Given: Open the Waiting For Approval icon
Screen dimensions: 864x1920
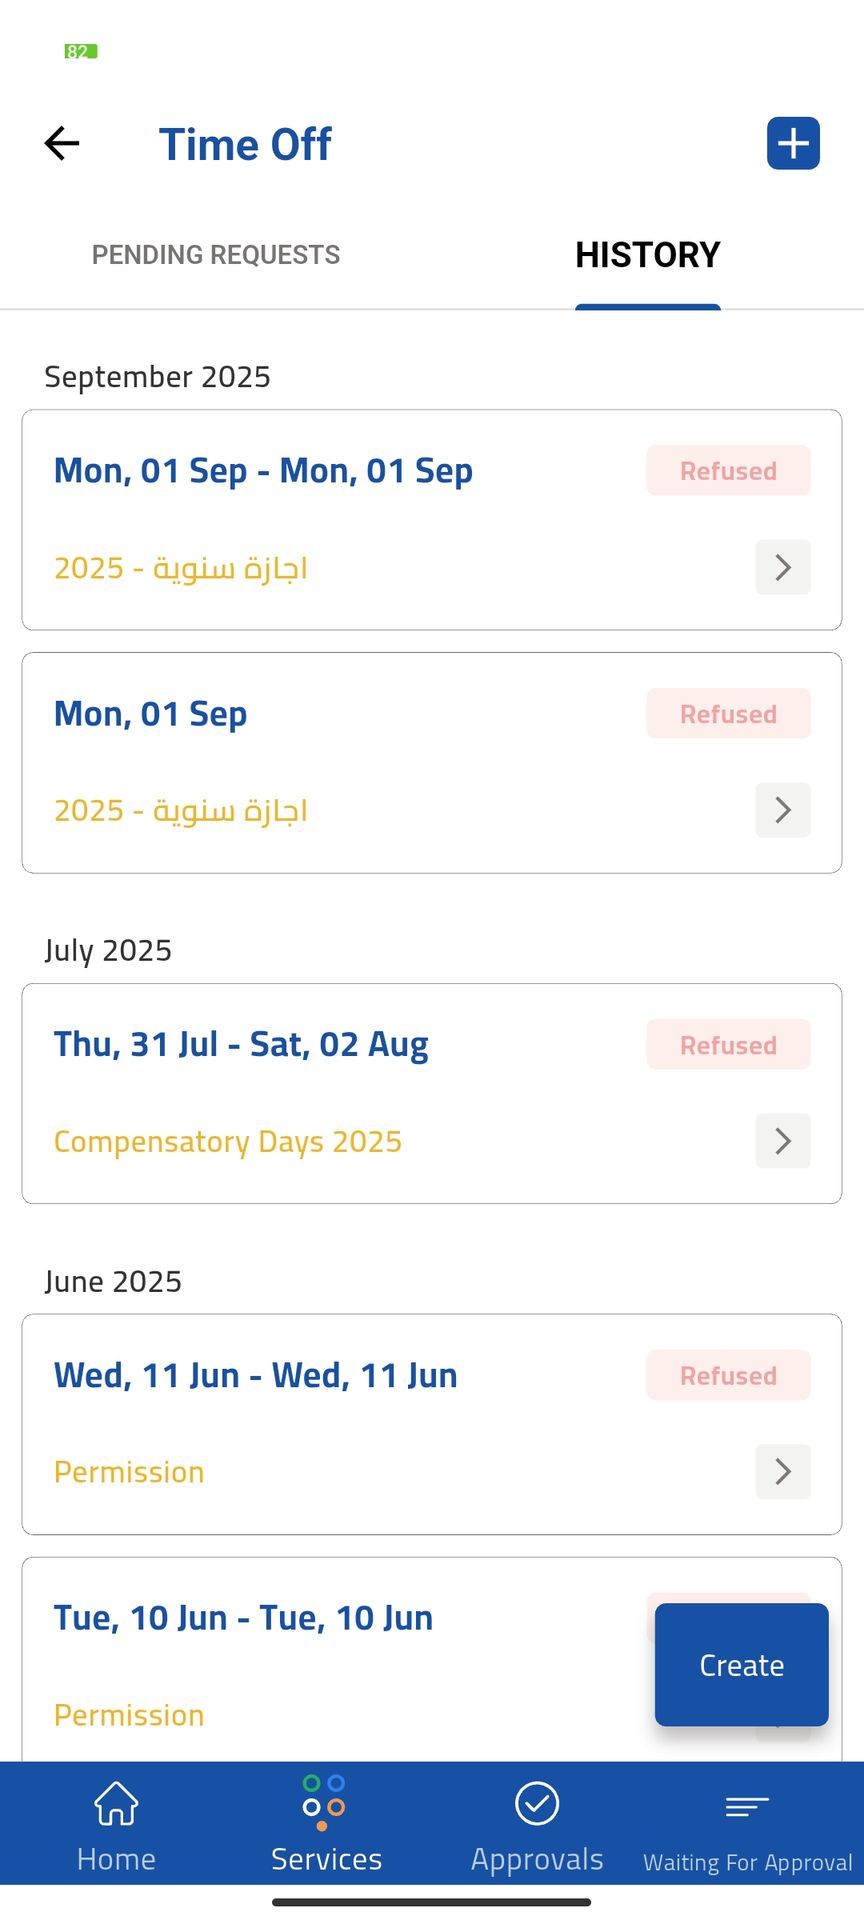Looking at the screenshot, I should click(x=747, y=1807).
